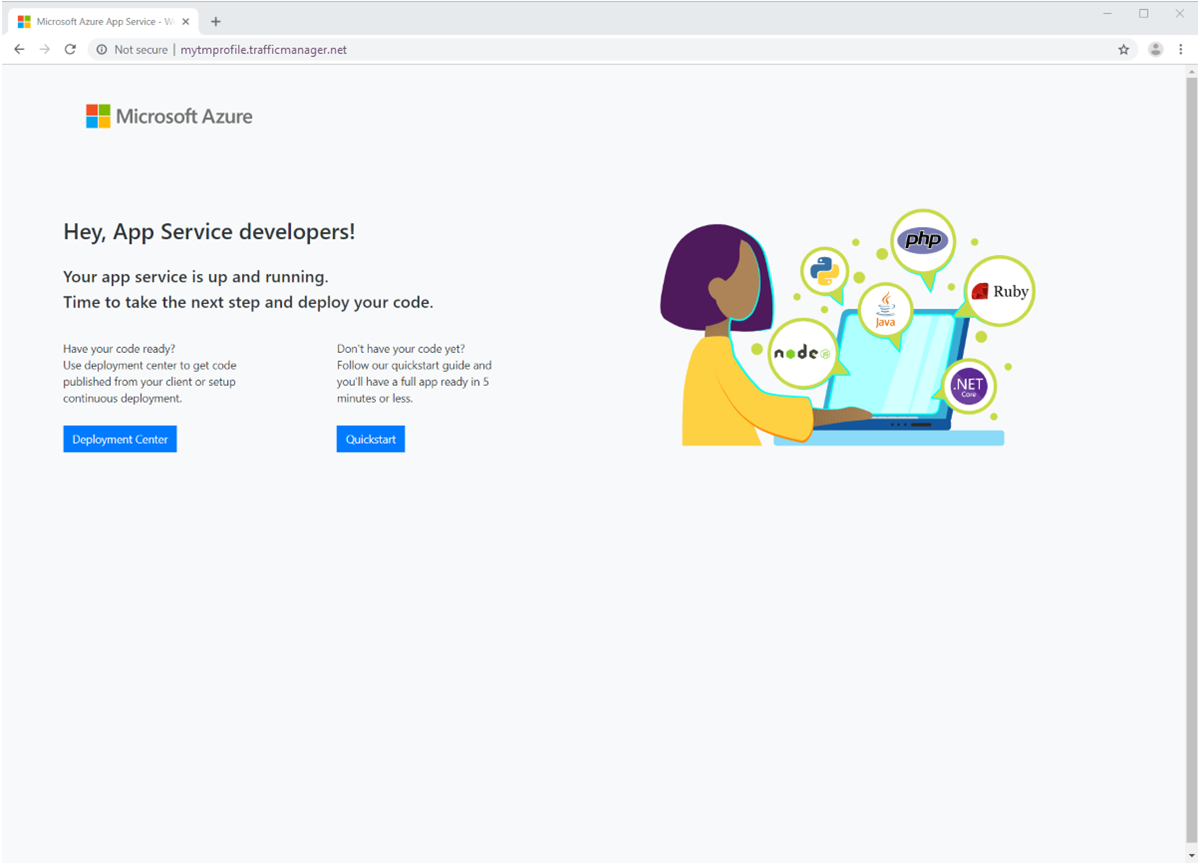Image resolution: width=1200 pixels, height=865 pixels.
Task: Select the Ruby logo bubble
Action: 999,291
